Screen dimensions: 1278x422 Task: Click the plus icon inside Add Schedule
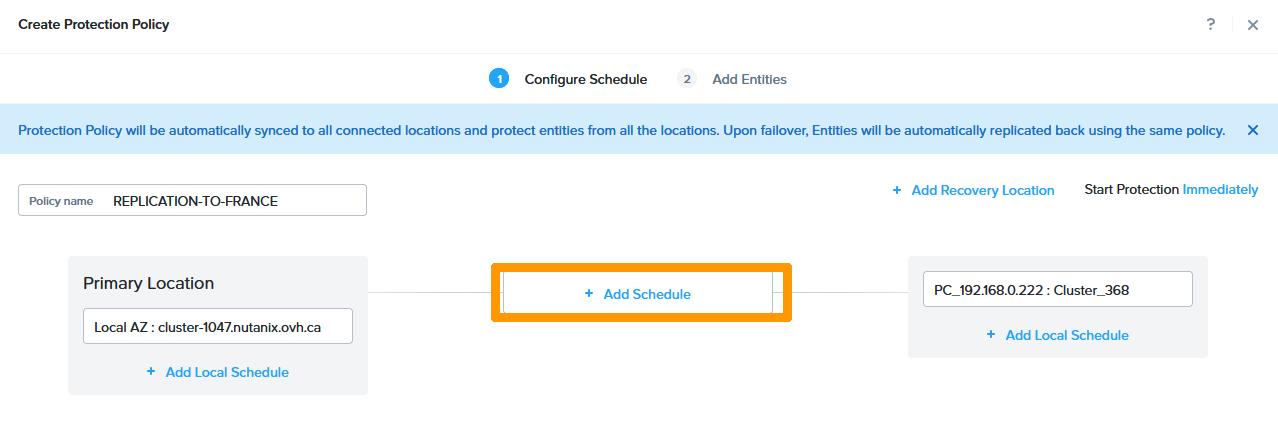tap(589, 293)
